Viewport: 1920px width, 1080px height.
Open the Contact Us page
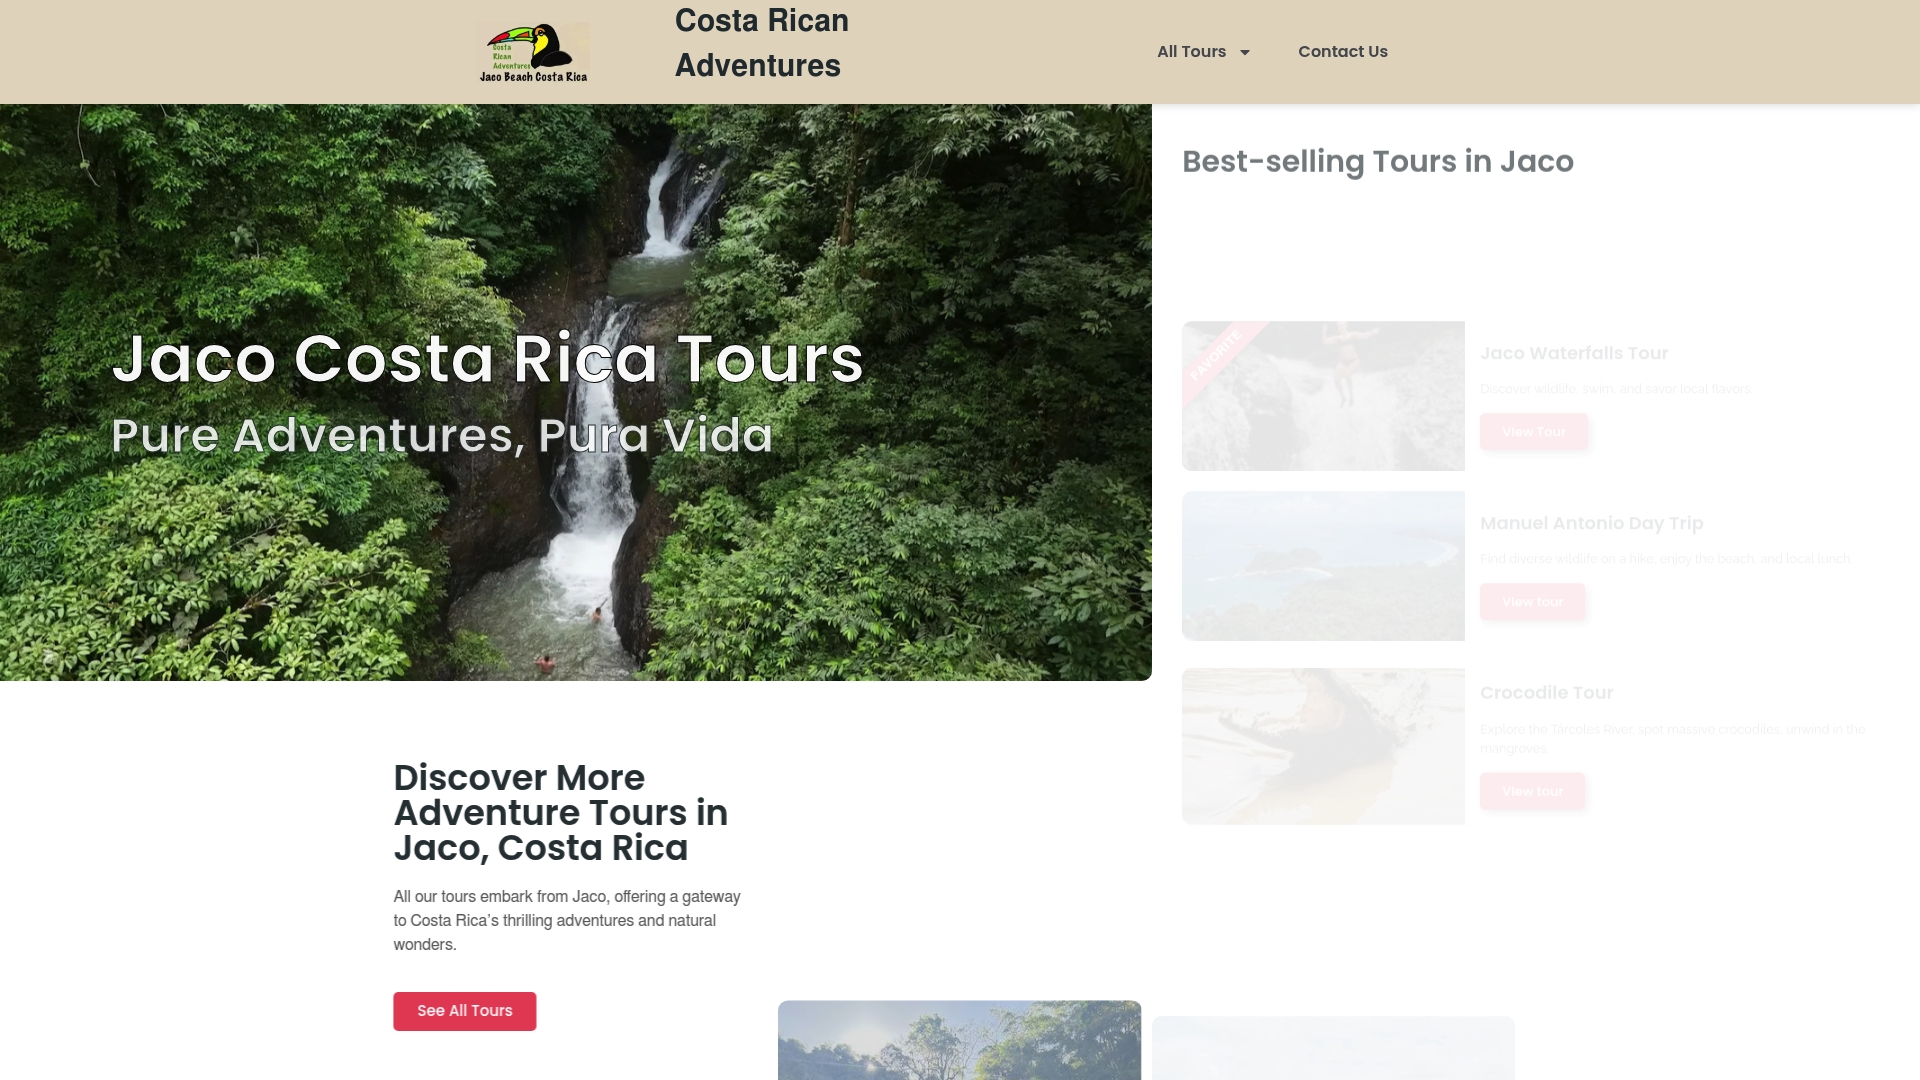pyautogui.click(x=1342, y=52)
